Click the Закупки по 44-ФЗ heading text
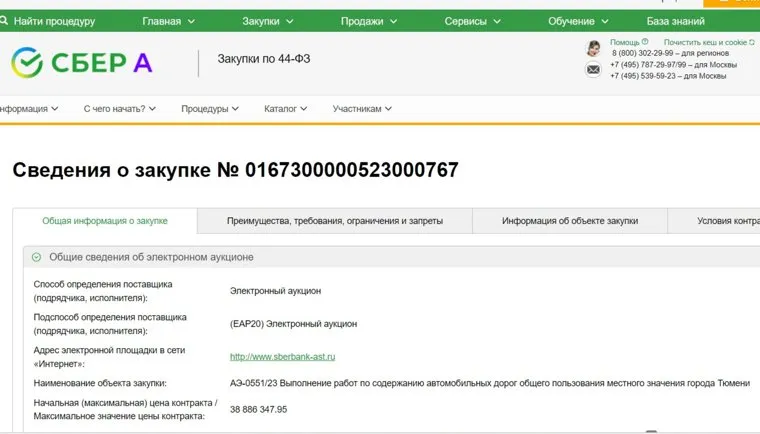760x434 pixels. [x=264, y=59]
